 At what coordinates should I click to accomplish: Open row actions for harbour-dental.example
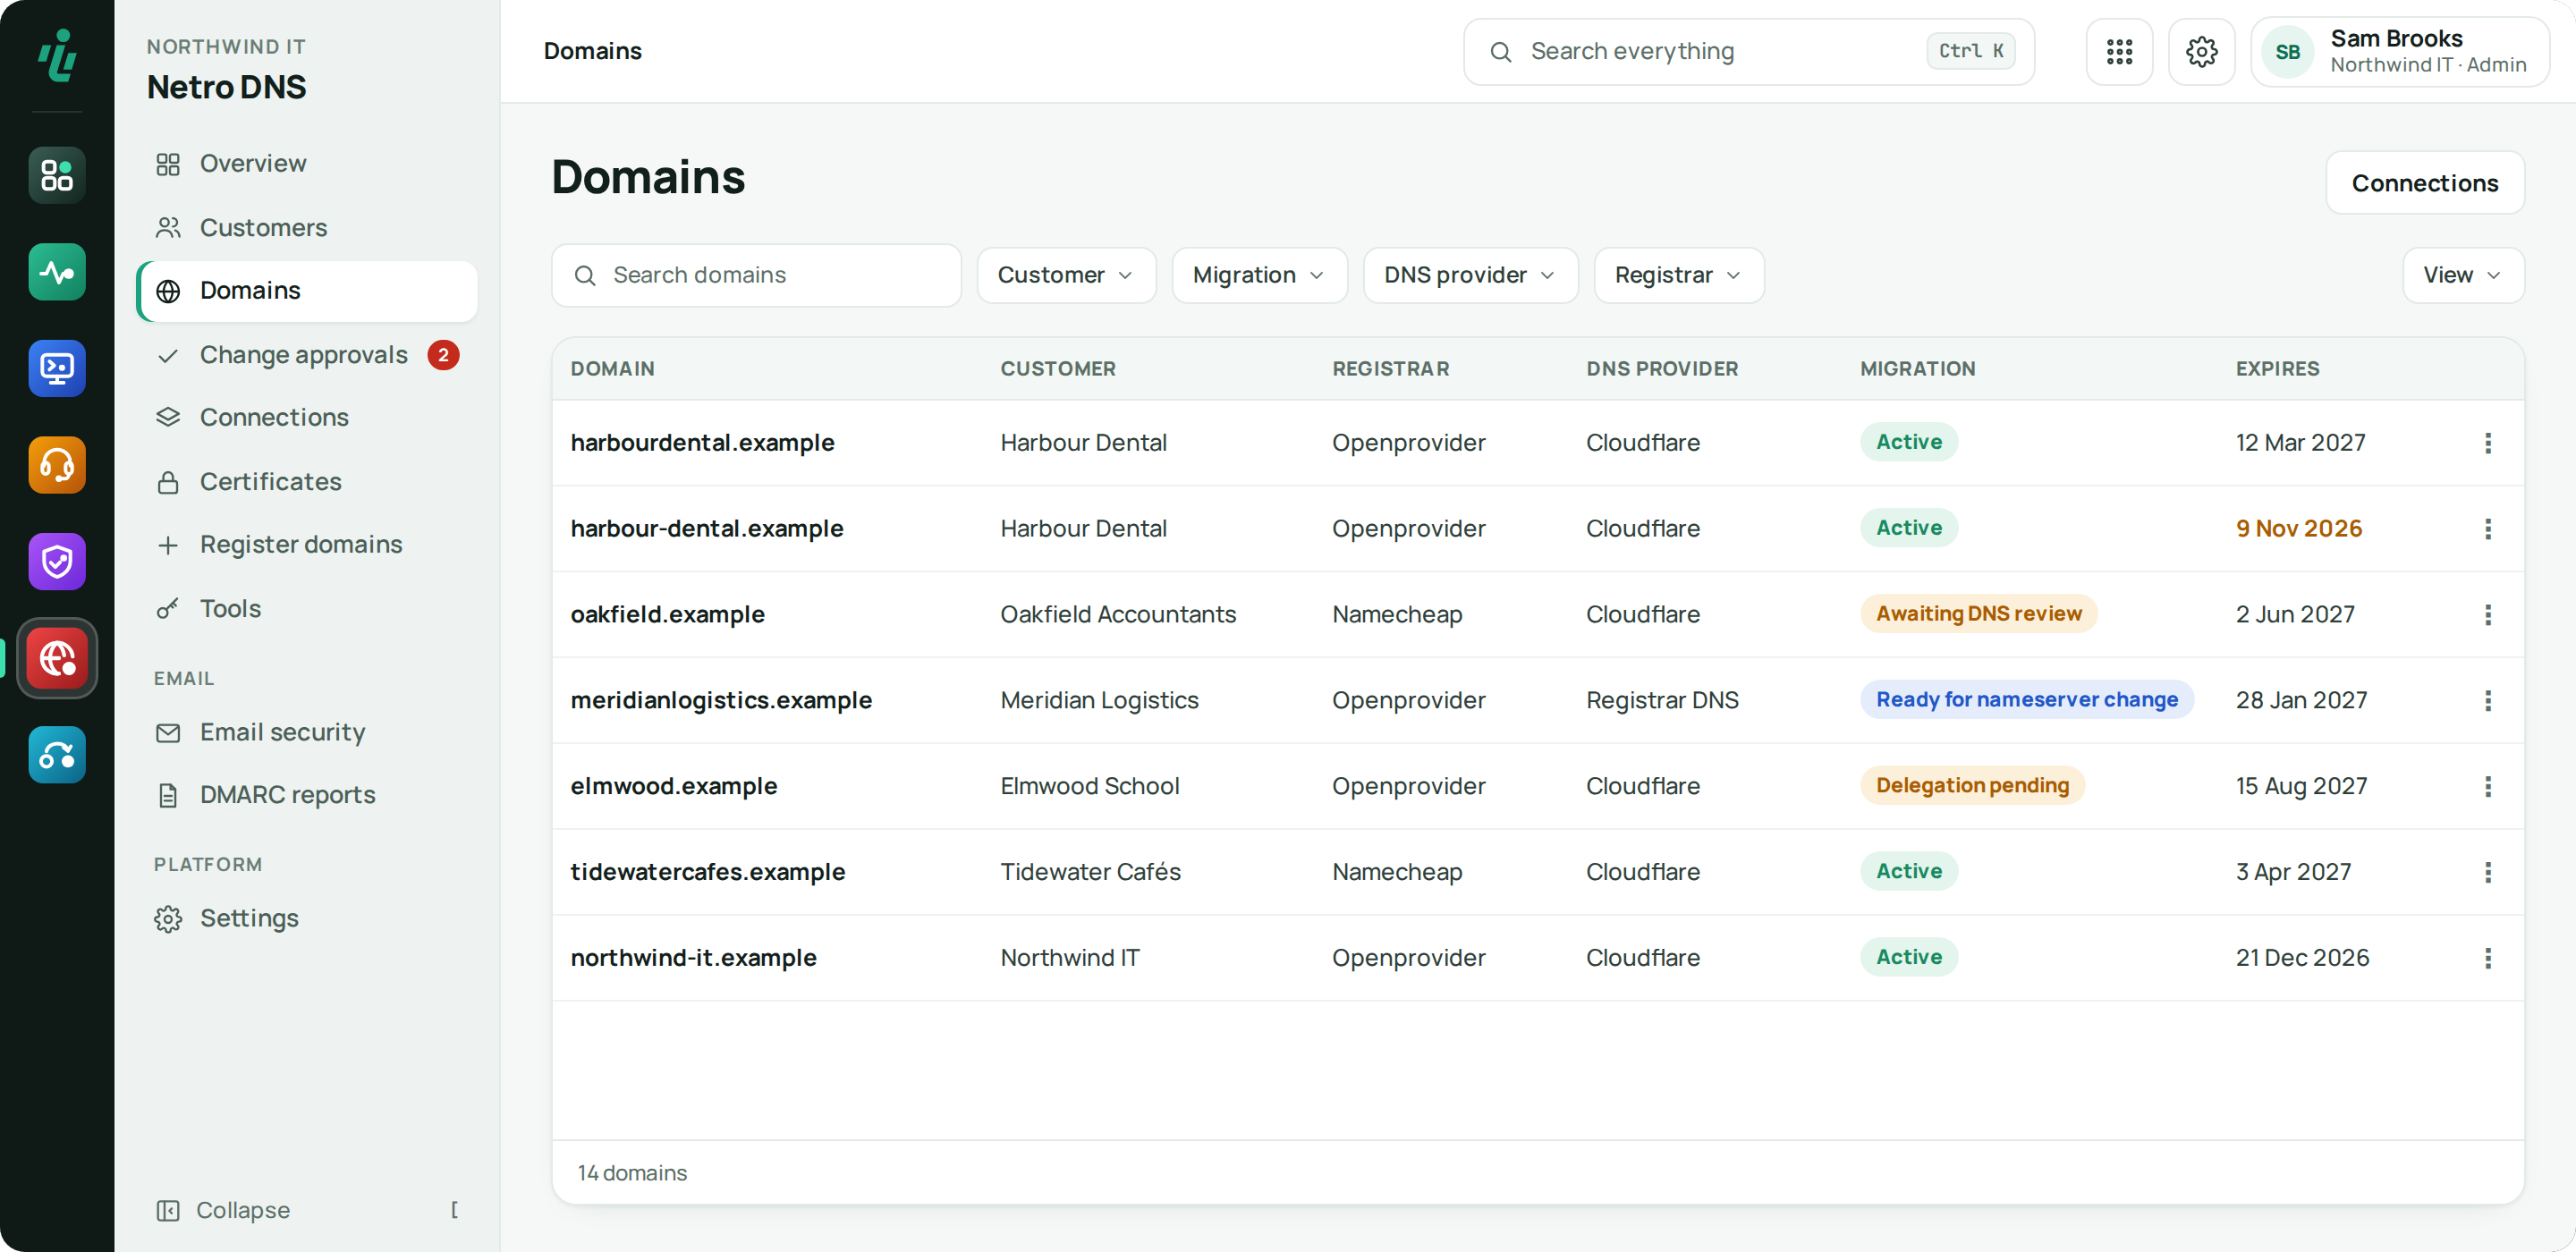coord(2487,529)
